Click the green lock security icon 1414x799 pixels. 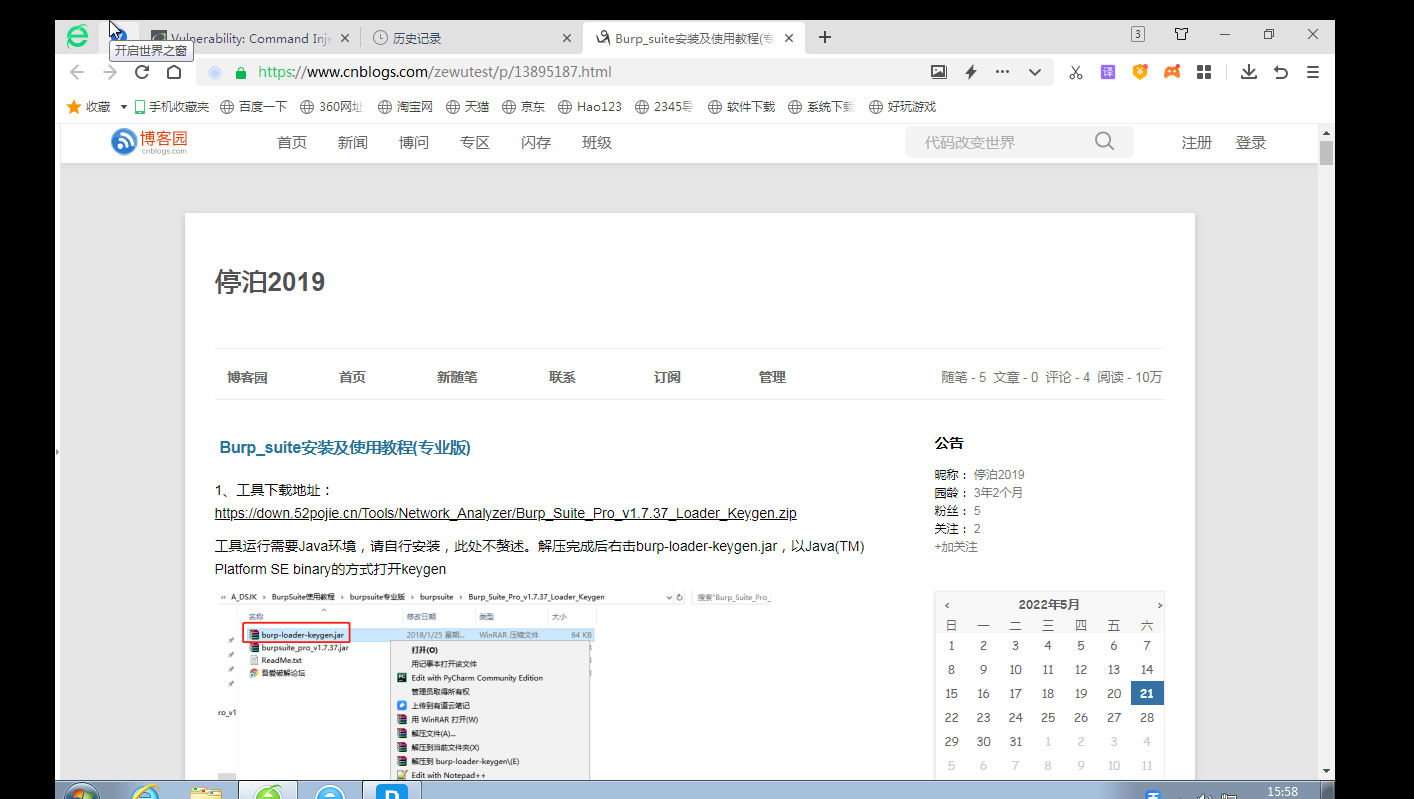(240, 72)
